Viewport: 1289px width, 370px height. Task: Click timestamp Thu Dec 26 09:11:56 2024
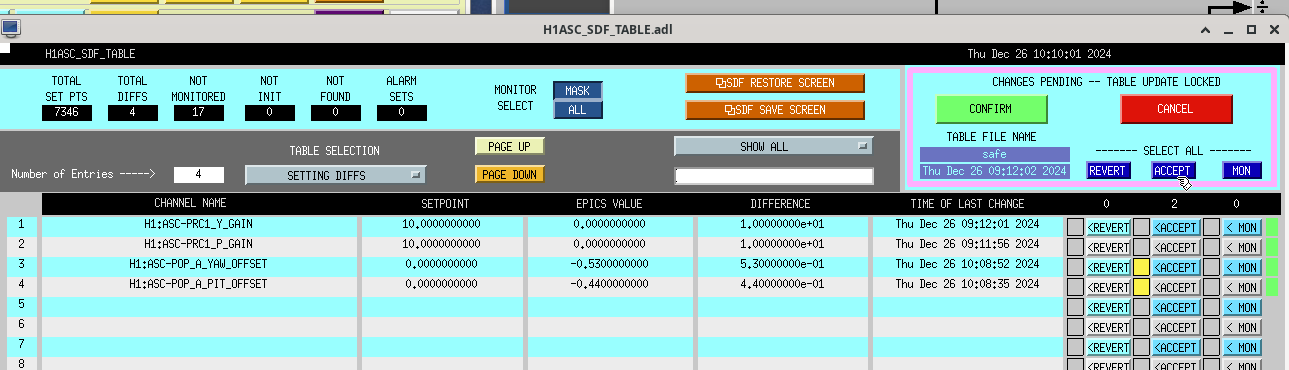pyautogui.click(x=967, y=244)
